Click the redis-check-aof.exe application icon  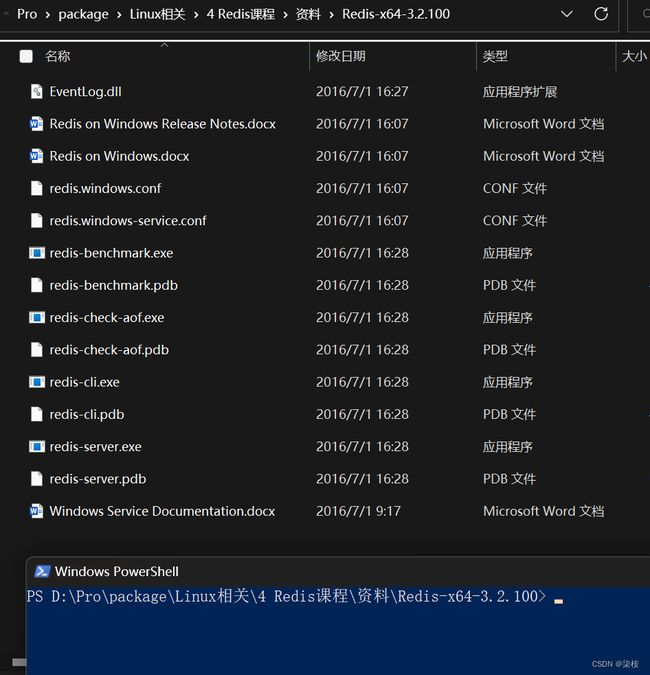[x=37, y=317]
